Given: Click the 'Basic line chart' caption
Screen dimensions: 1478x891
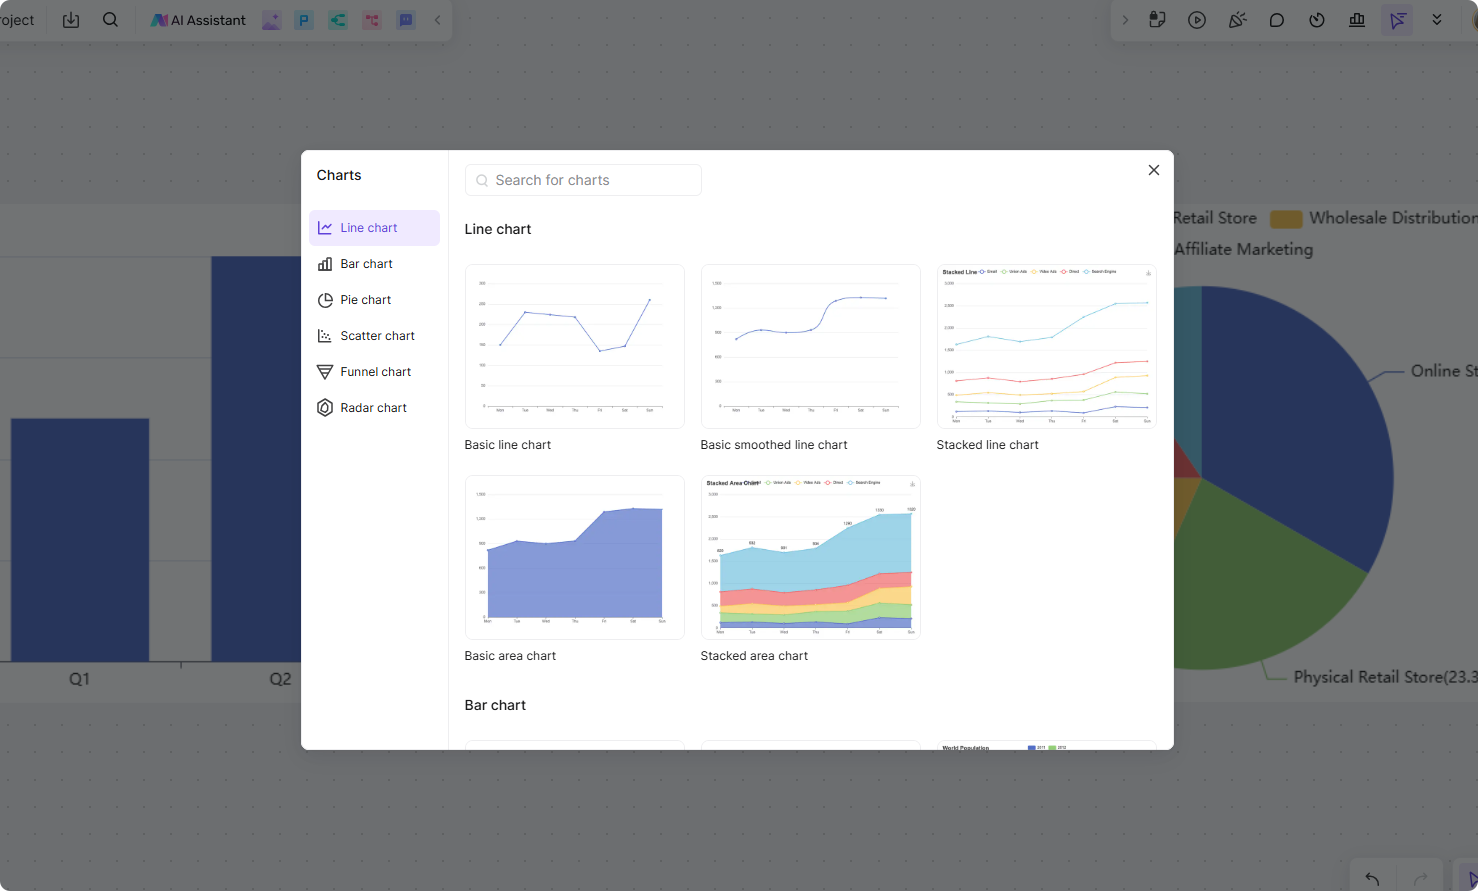Looking at the screenshot, I should point(508,445).
